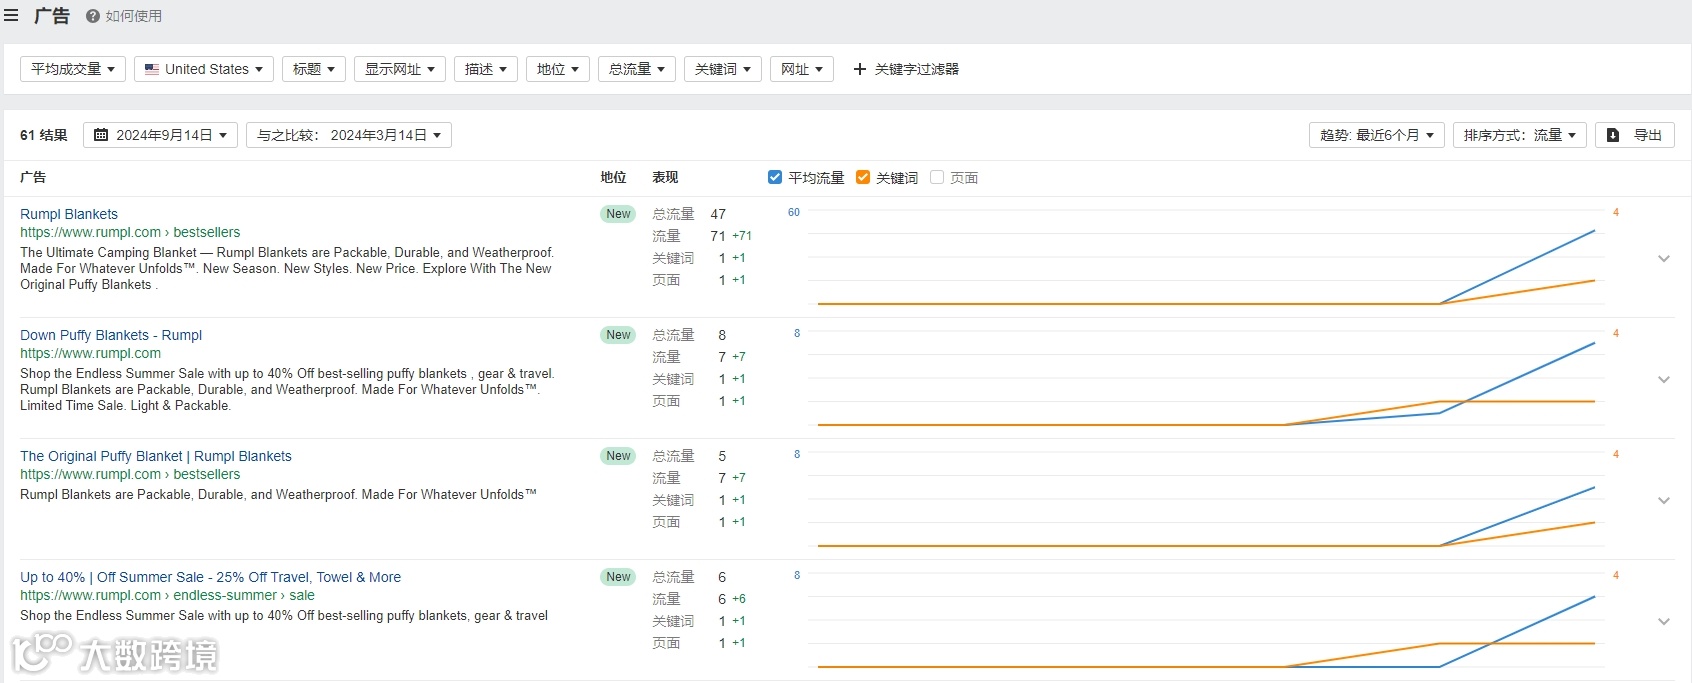This screenshot has height=683, width=1692.
Task: Open the Rumpl Blankets ad title link
Action: [69, 214]
